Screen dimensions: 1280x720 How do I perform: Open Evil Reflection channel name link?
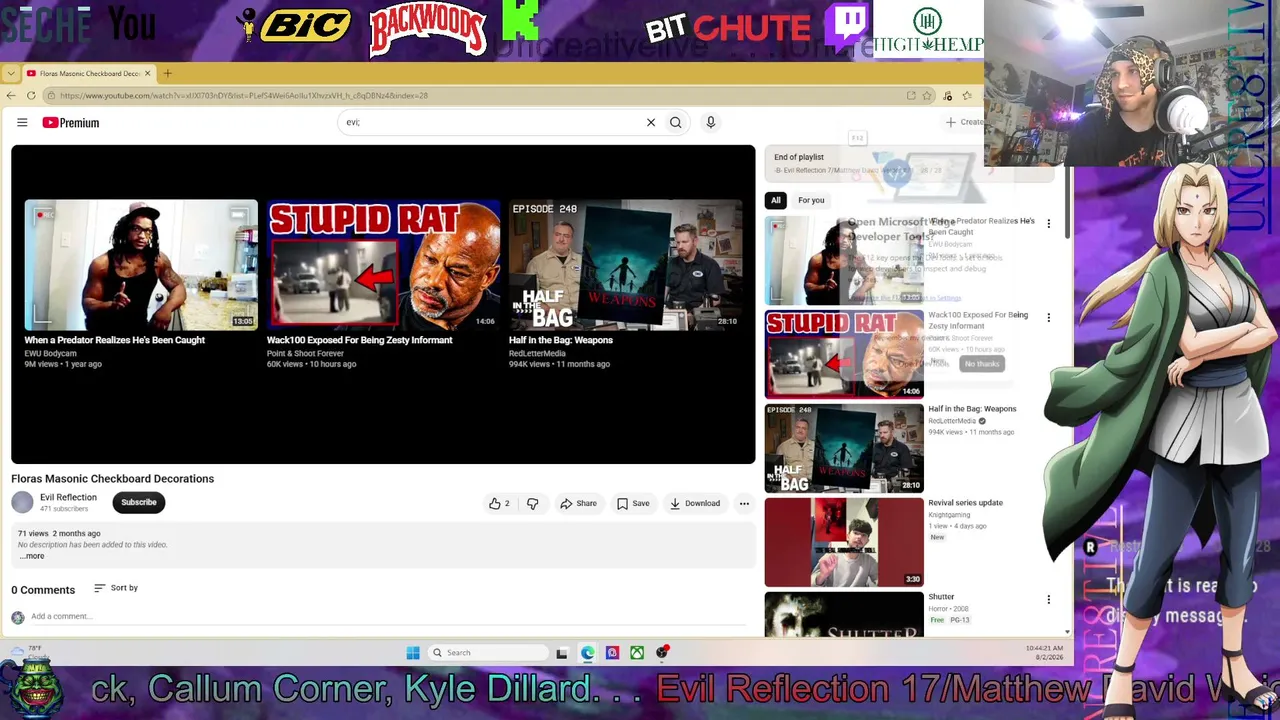[x=68, y=497]
